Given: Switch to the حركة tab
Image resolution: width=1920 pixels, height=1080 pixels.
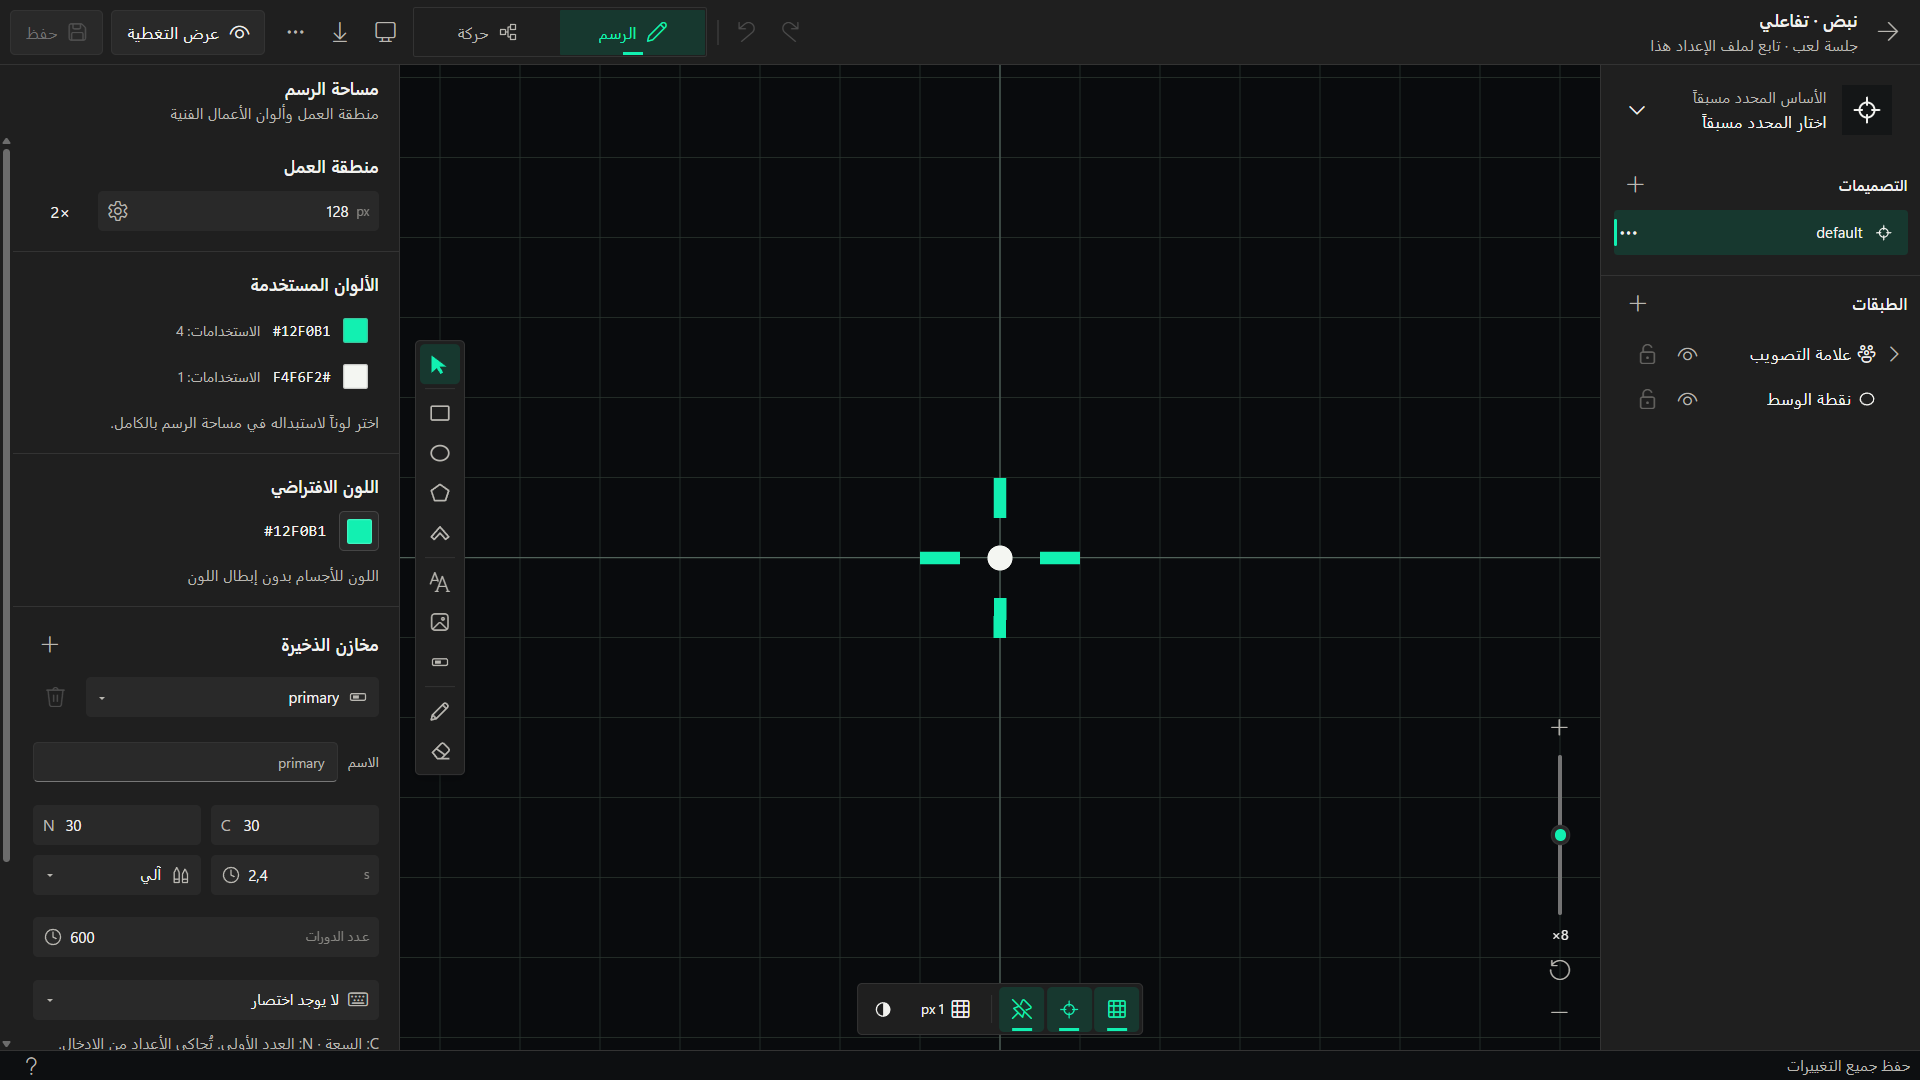Looking at the screenshot, I should click(487, 32).
